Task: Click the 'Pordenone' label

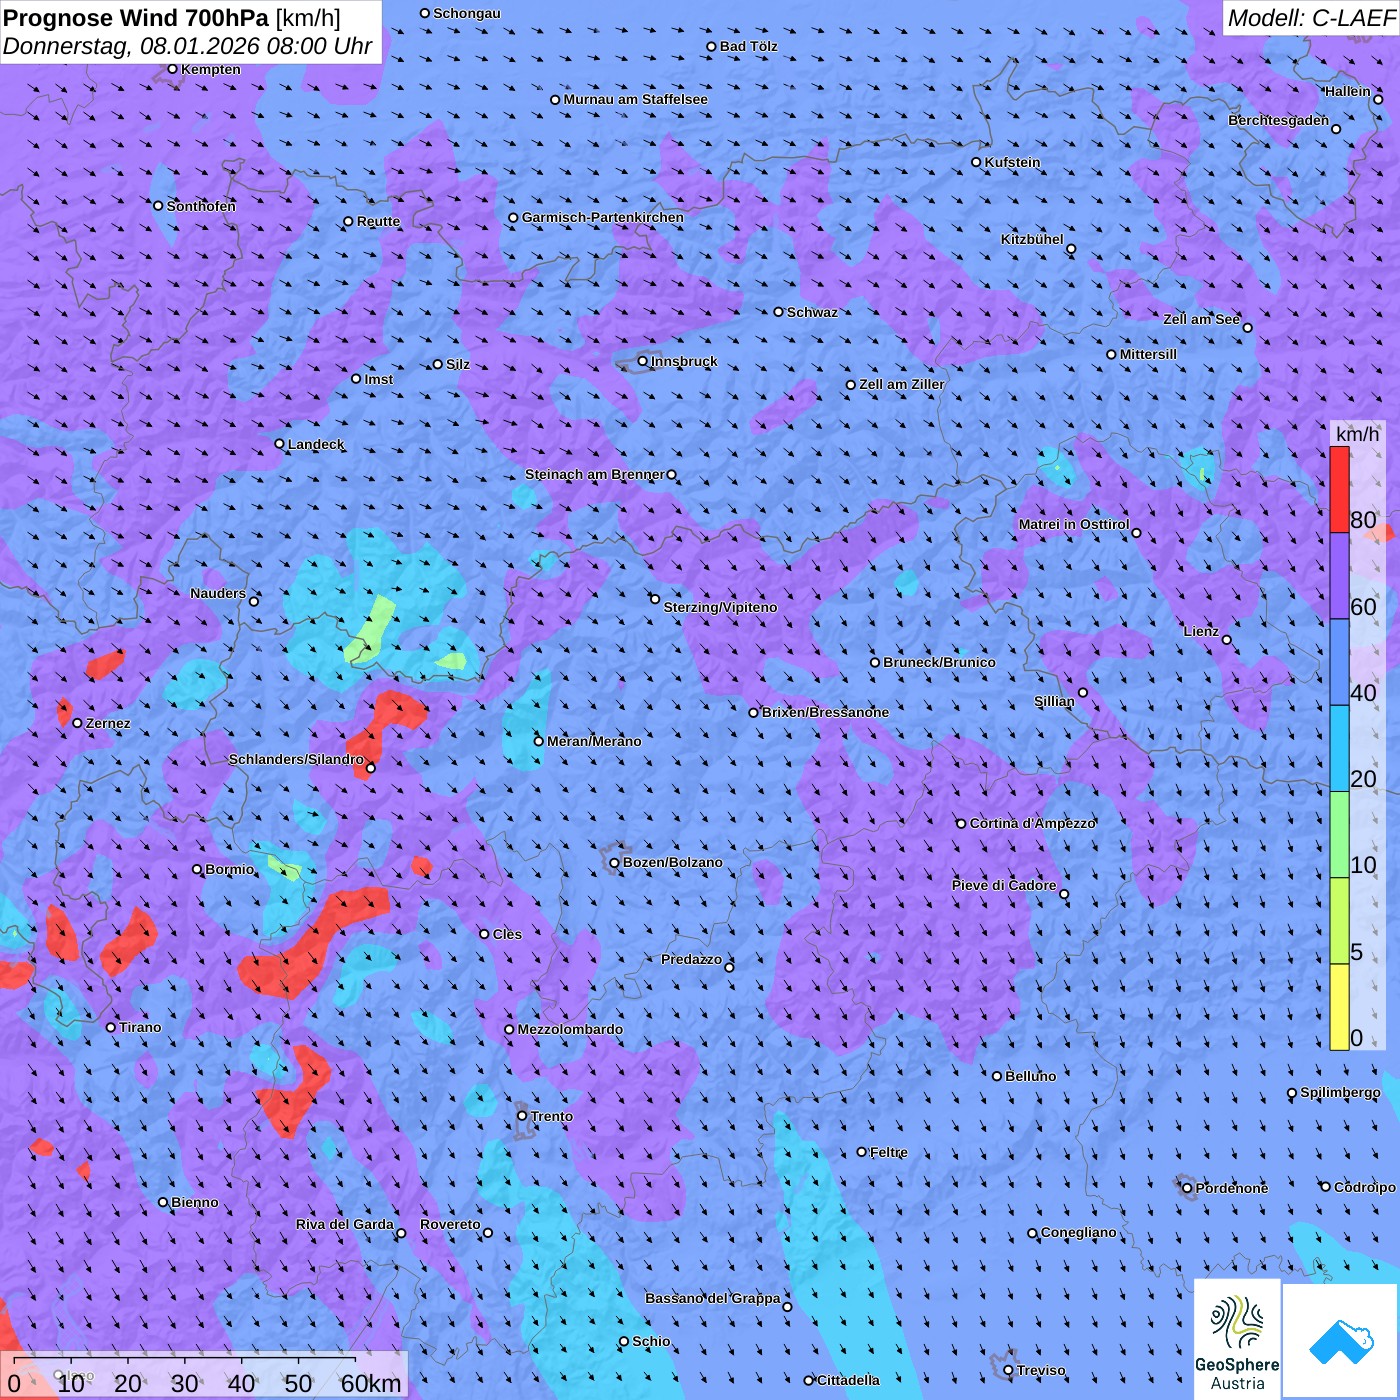Action: tap(1232, 1188)
